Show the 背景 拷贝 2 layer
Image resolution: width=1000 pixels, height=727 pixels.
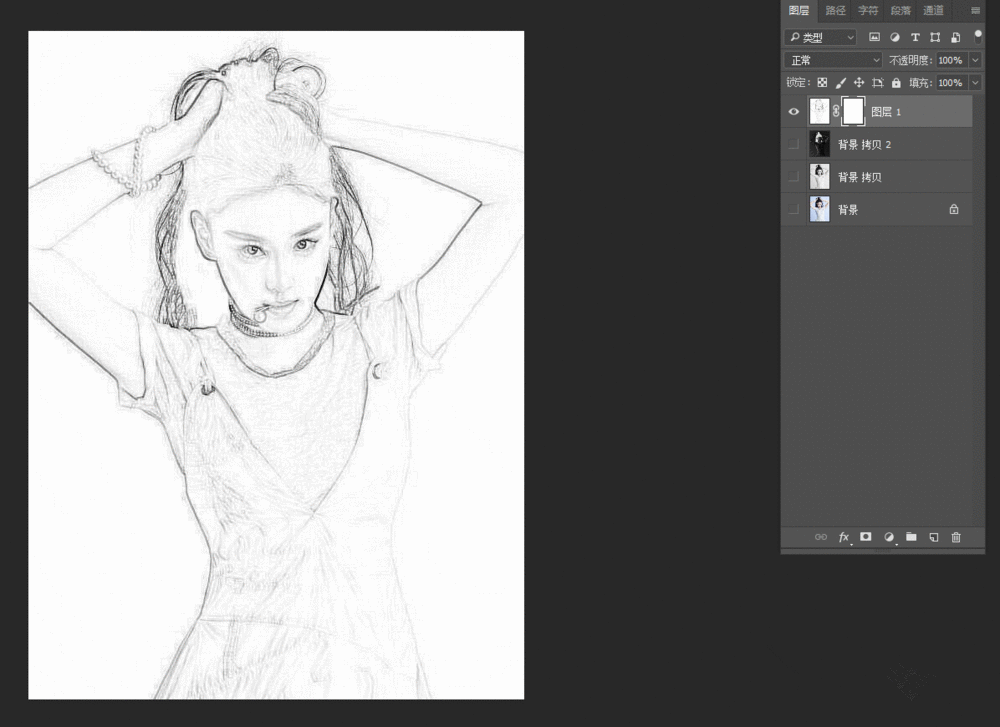point(794,144)
